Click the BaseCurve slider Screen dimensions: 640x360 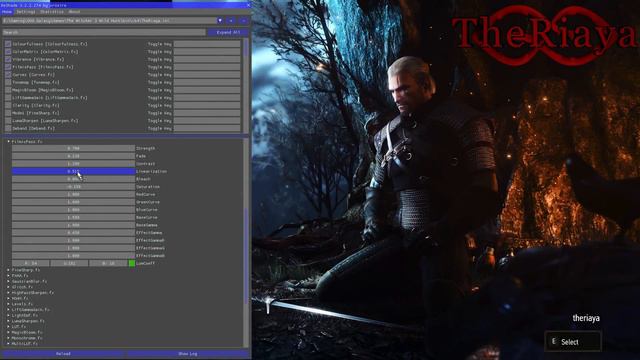(73, 218)
